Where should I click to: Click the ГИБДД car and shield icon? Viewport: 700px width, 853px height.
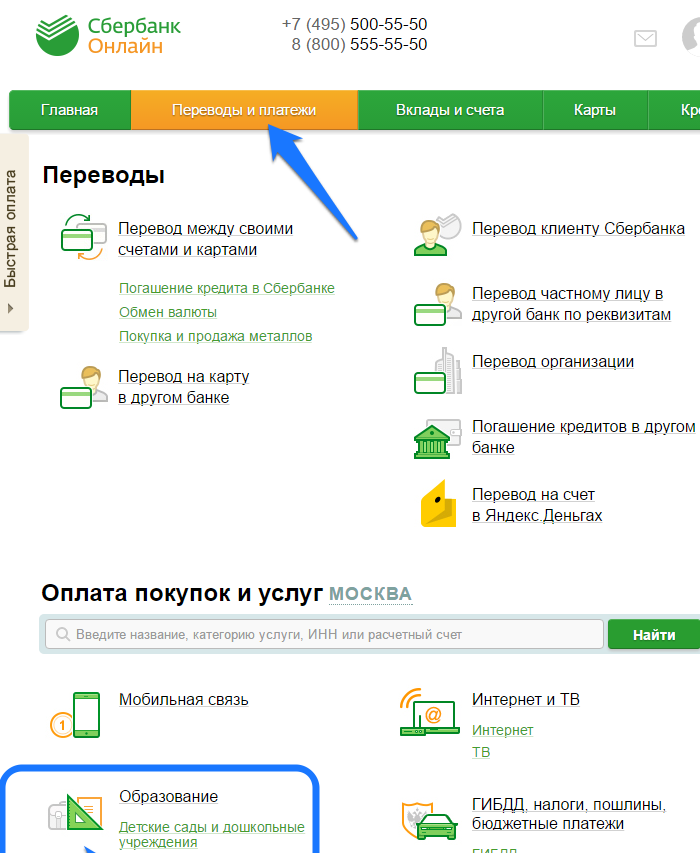[x=429, y=820]
